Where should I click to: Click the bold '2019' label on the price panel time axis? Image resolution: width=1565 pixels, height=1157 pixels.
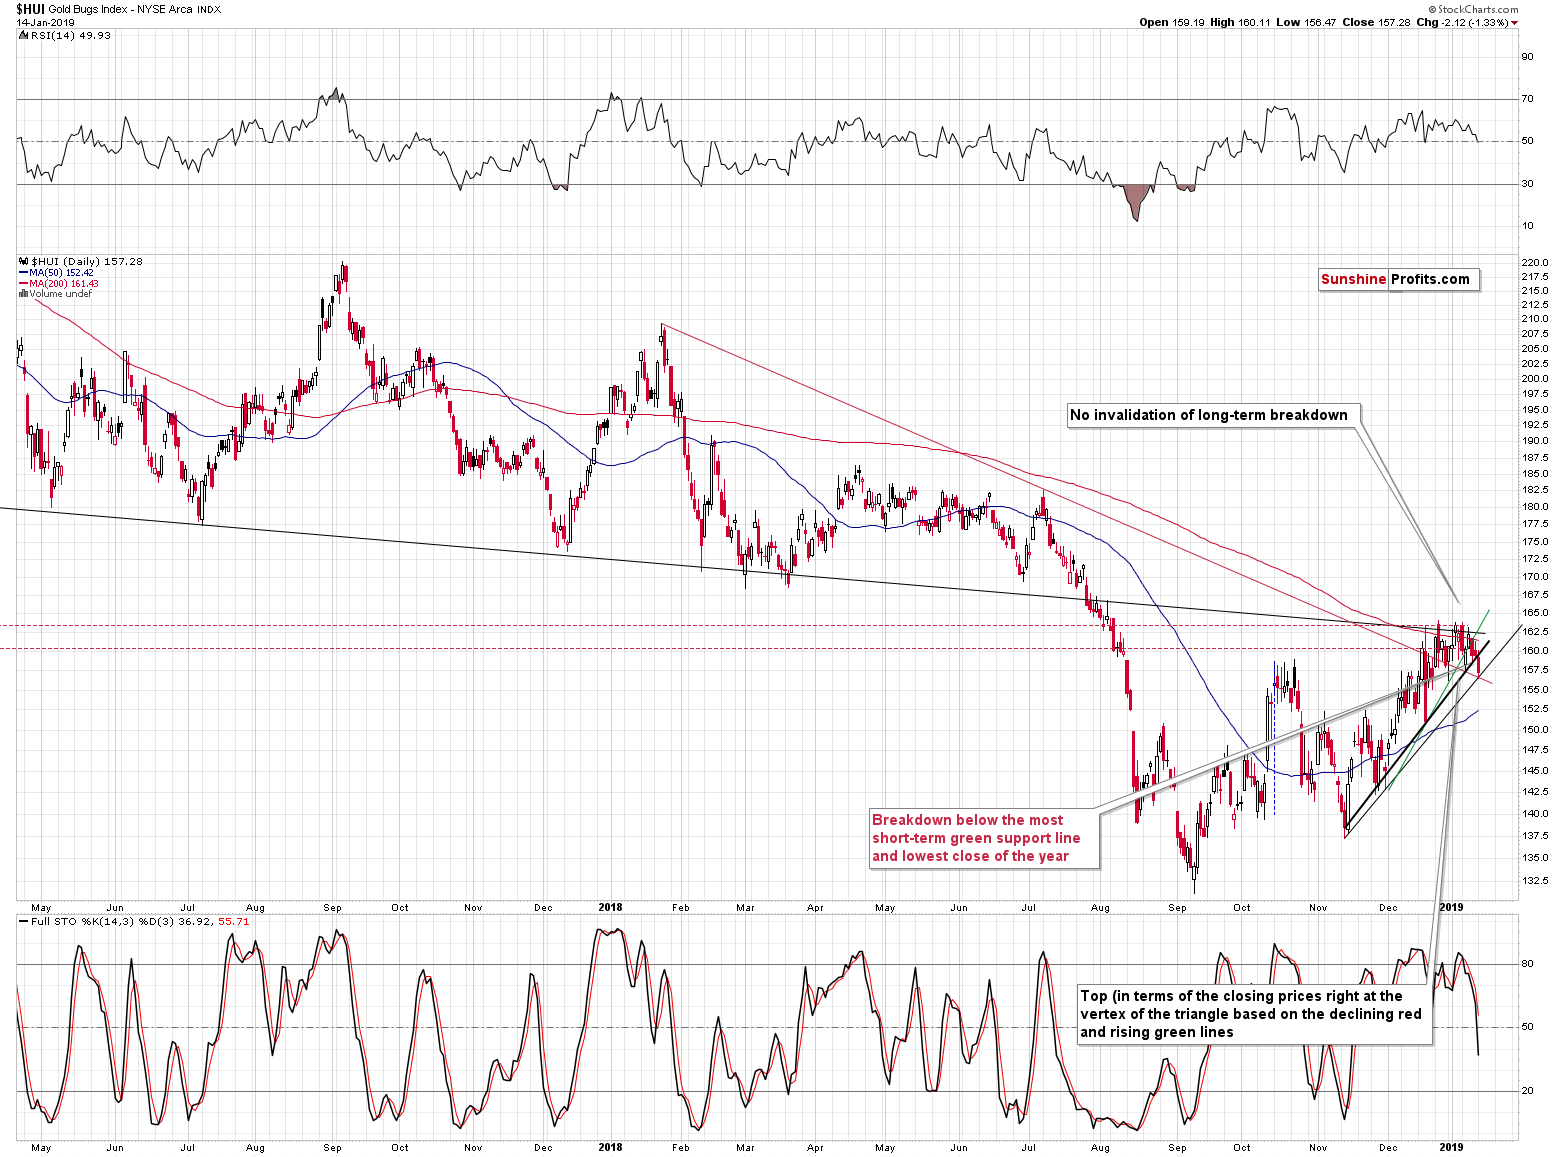coord(1451,908)
